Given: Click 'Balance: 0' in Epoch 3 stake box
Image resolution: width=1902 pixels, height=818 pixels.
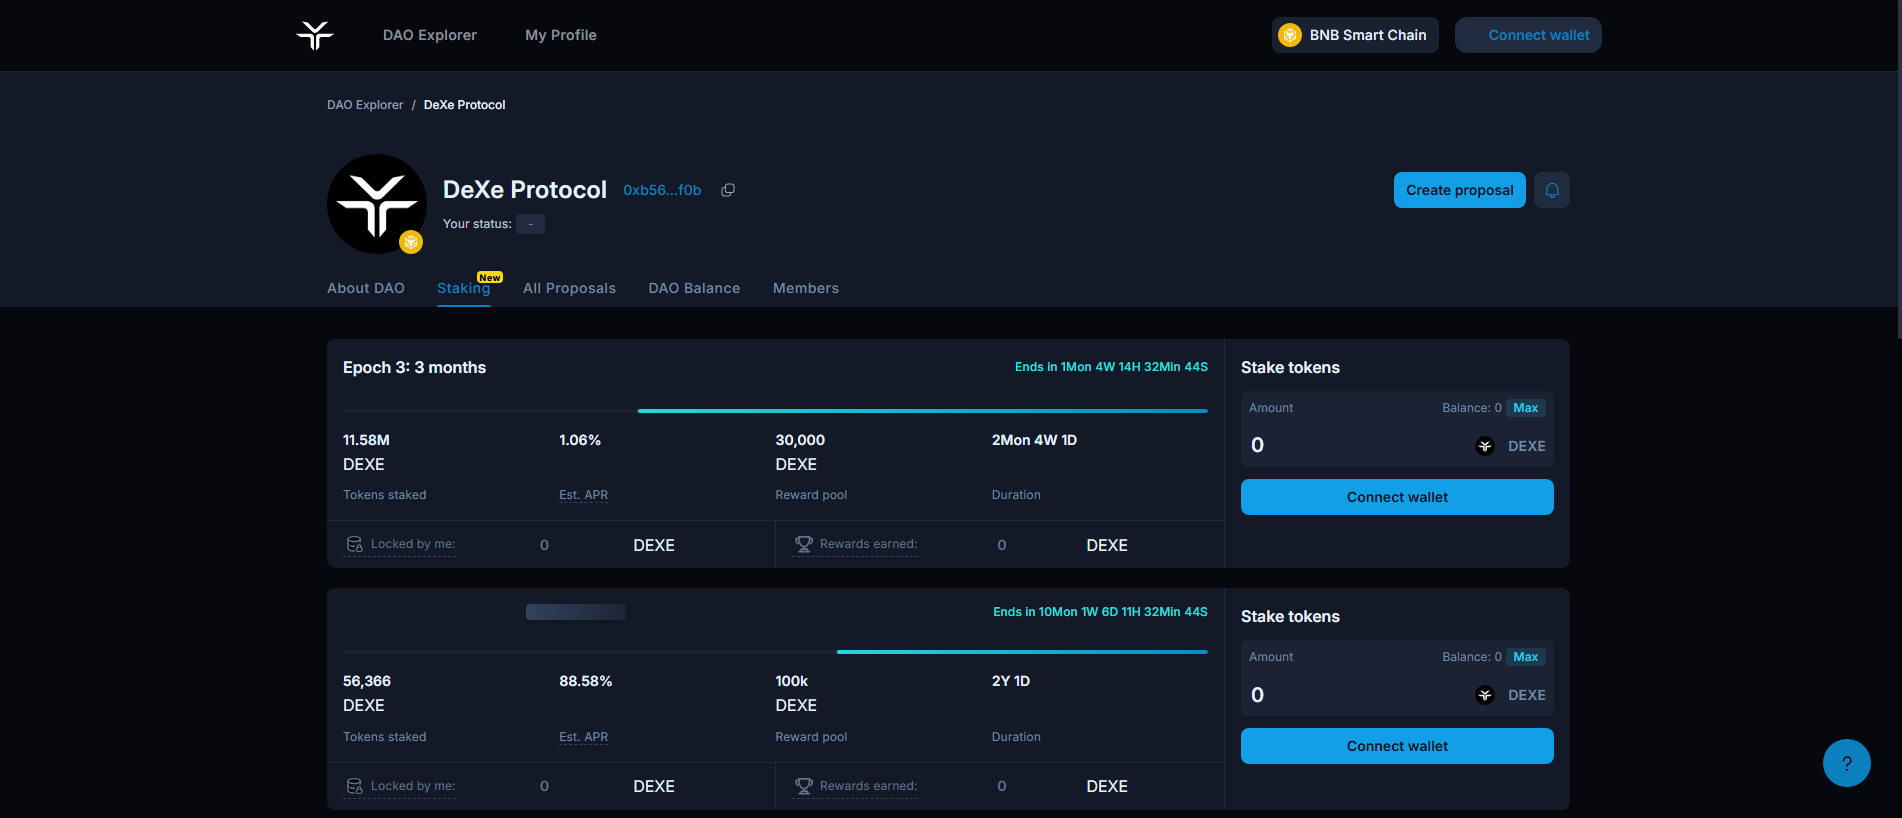Looking at the screenshot, I should point(1471,408).
